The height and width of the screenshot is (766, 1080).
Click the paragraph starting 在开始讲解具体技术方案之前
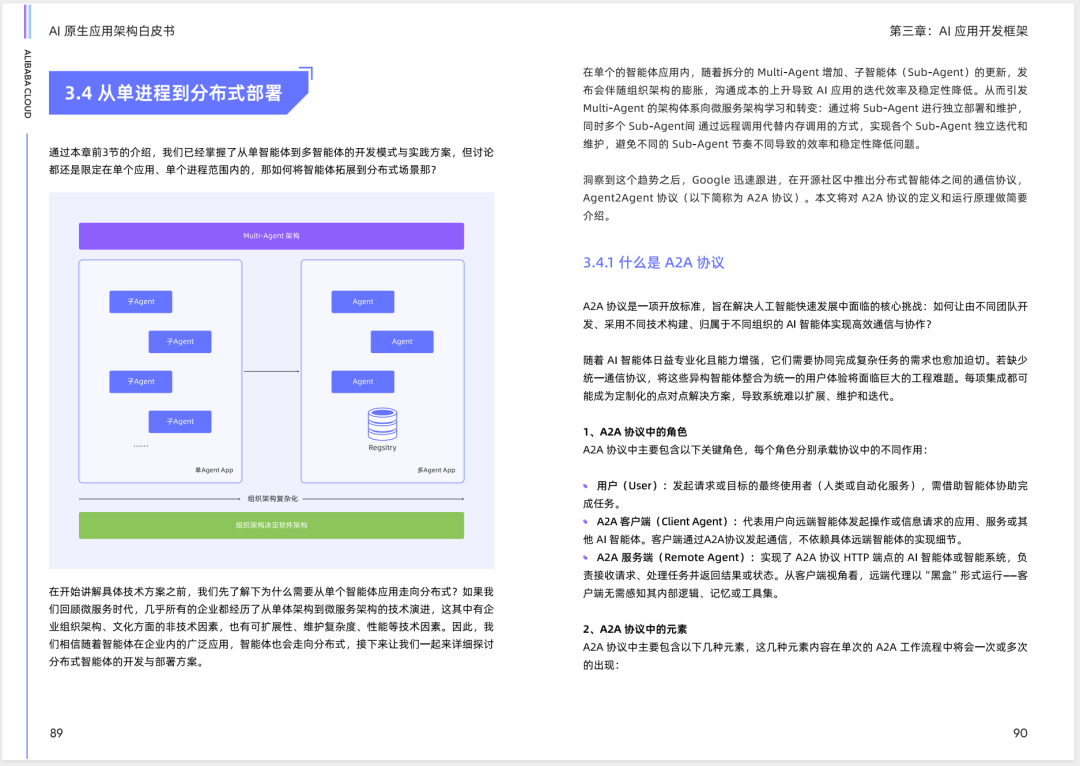[271, 627]
